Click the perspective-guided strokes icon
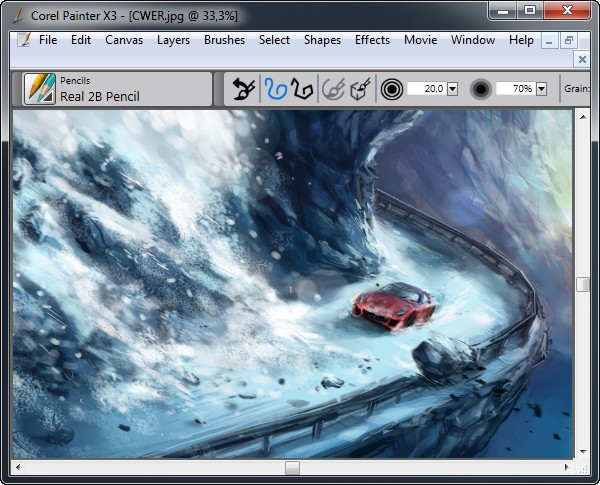Viewport: 600px width, 485px height. pyautogui.click(x=360, y=89)
